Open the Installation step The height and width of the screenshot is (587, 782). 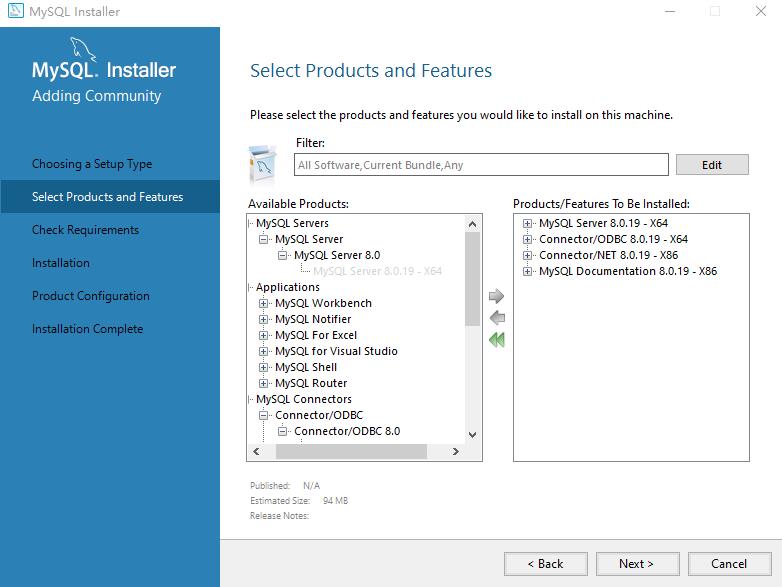tap(61, 262)
